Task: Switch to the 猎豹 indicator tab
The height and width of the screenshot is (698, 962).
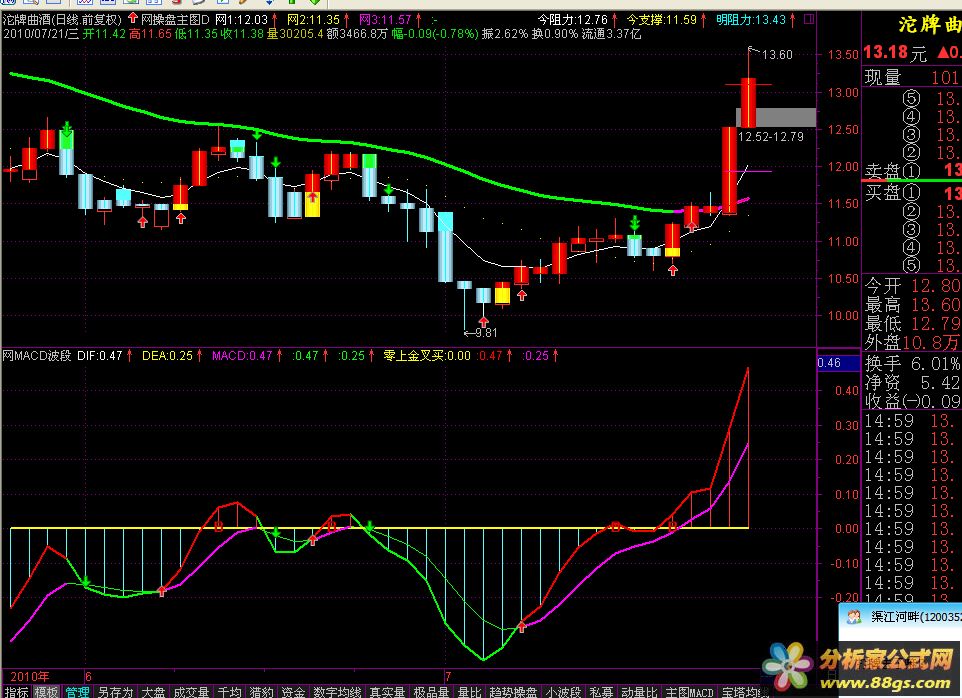Action: [262, 692]
